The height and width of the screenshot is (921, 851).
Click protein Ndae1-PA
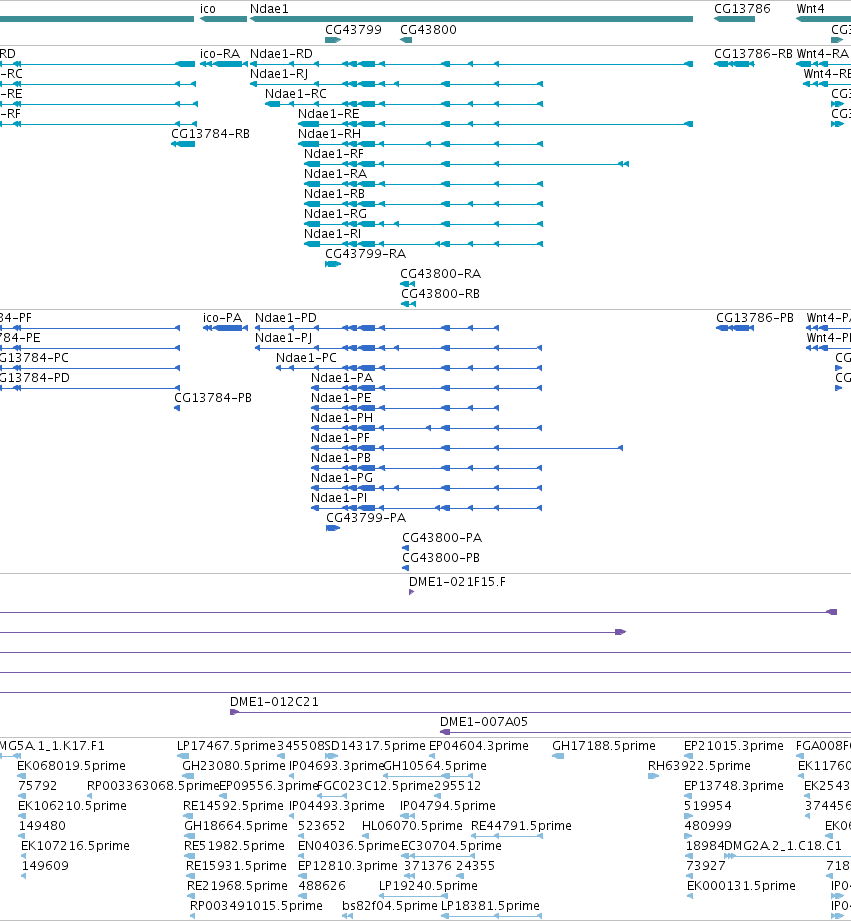point(342,378)
